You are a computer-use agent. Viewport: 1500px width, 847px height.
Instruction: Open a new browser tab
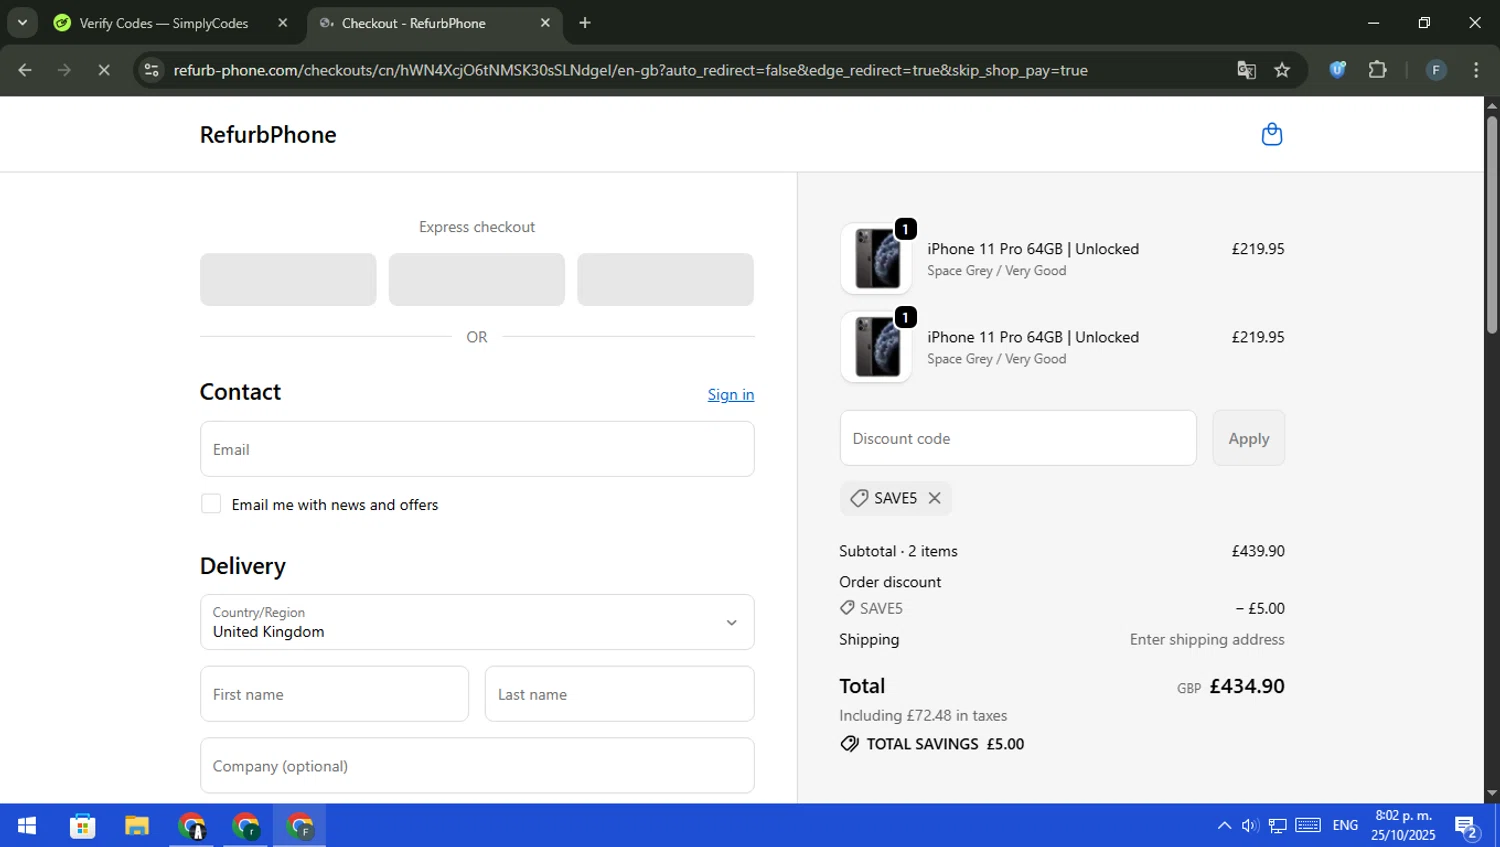(585, 23)
